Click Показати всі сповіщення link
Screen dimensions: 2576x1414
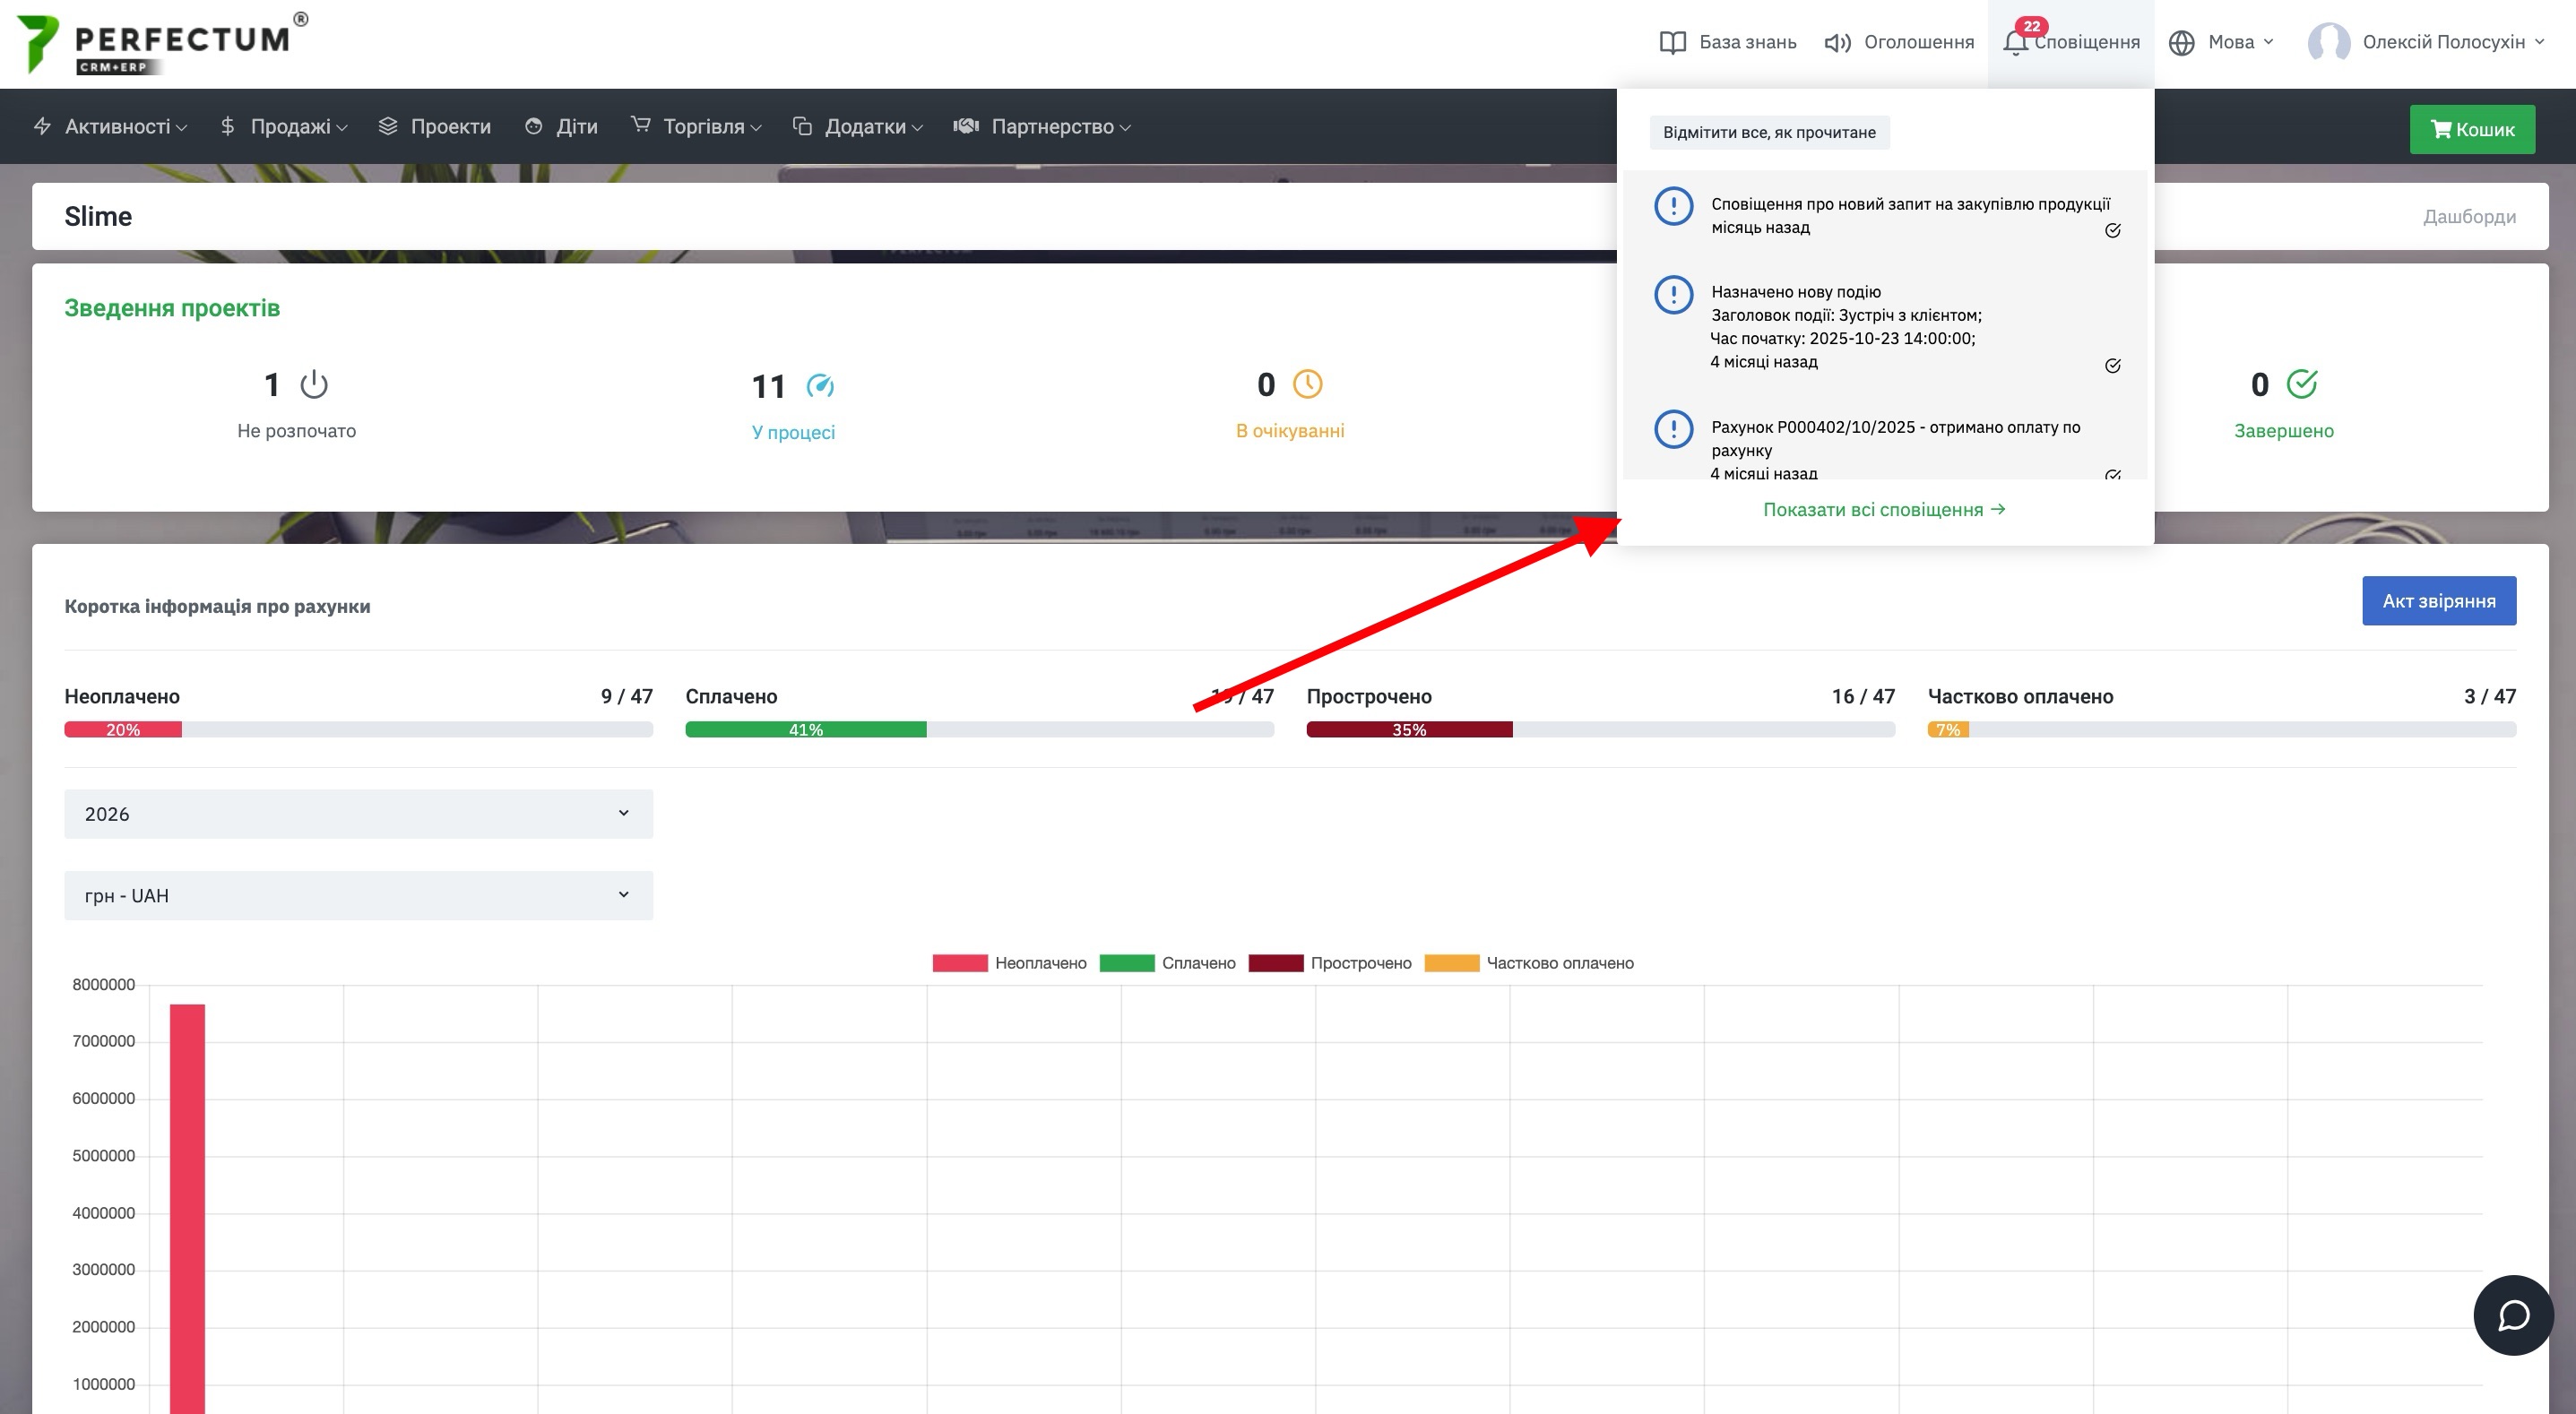click(x=1884, y=509)
